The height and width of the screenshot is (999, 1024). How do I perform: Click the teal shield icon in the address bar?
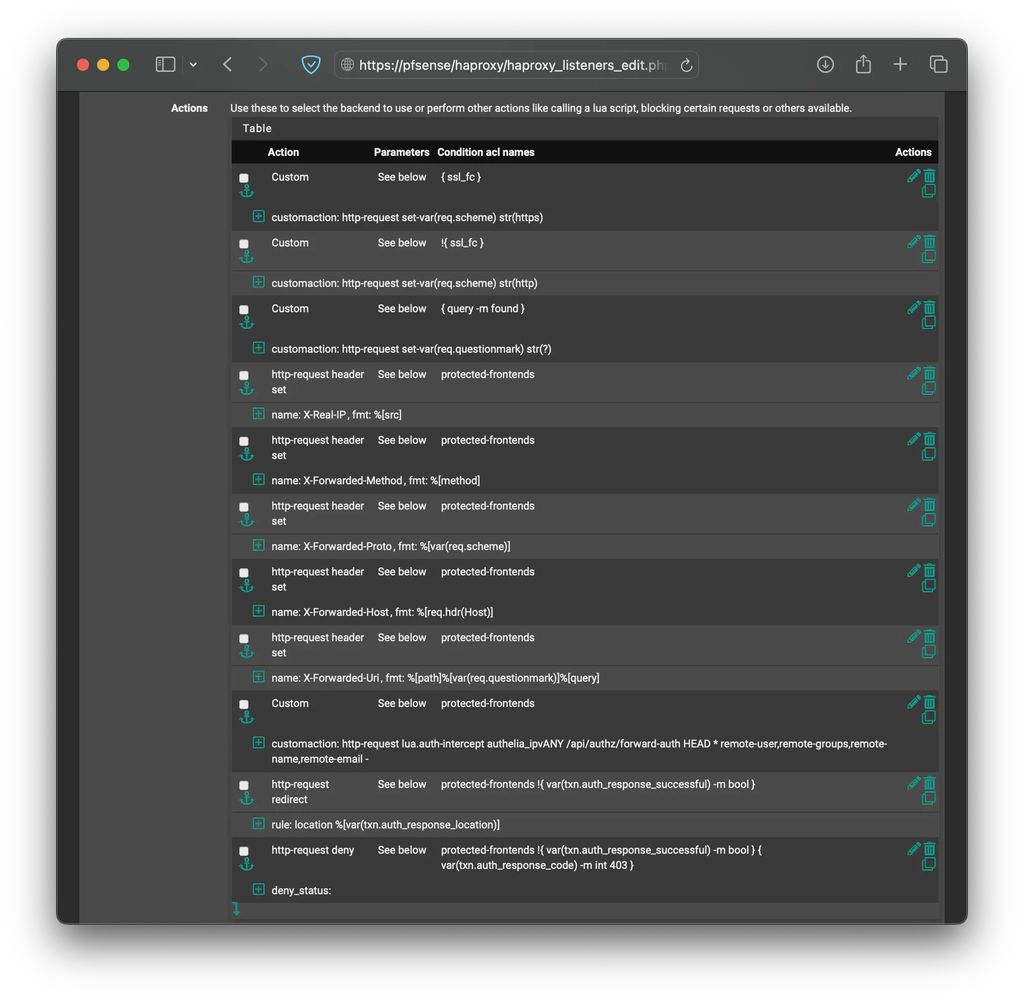[x=310, y=64]
